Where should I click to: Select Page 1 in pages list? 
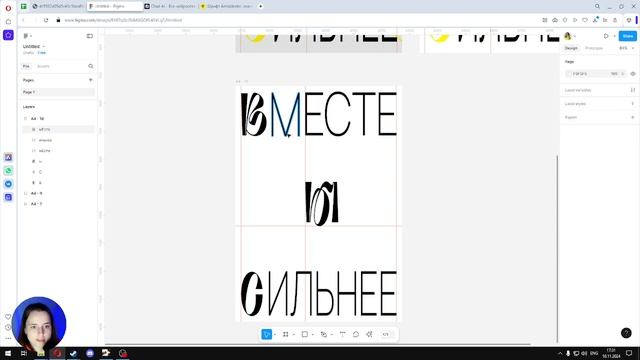(x=58, y=92)
